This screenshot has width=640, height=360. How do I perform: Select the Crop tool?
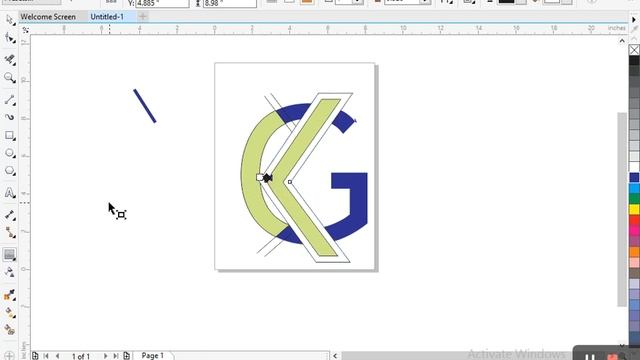[9, 59]
